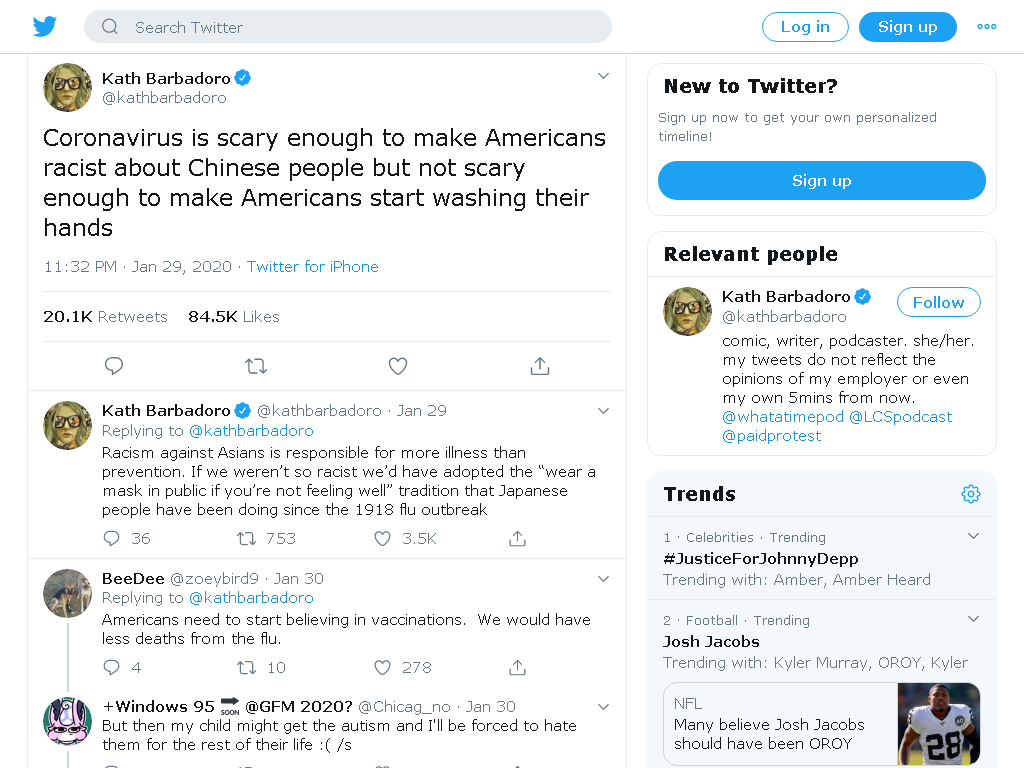Open Trends settings gear
The width and height of the screenshot is (1024, 768).
(x=970, y=494)
